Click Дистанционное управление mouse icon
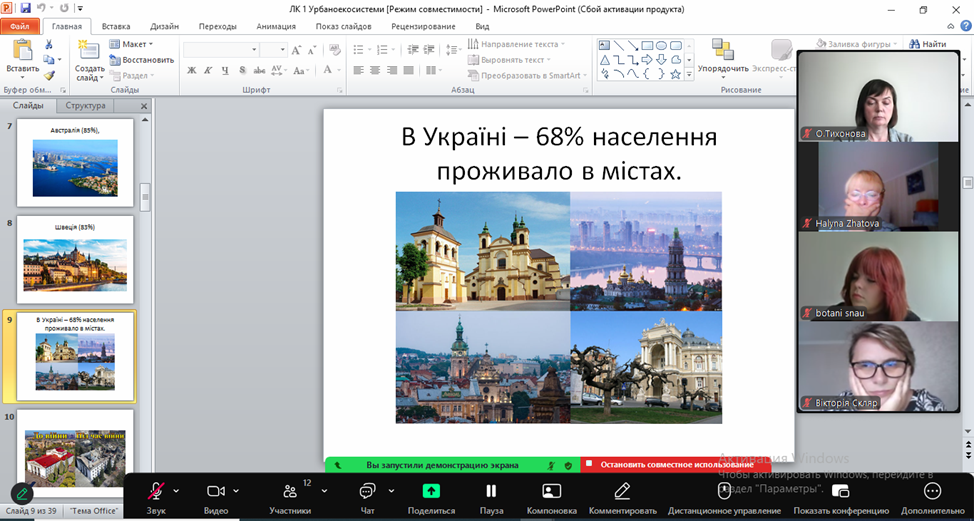Screen dimensions: 974x521 (x=724, y=491)
